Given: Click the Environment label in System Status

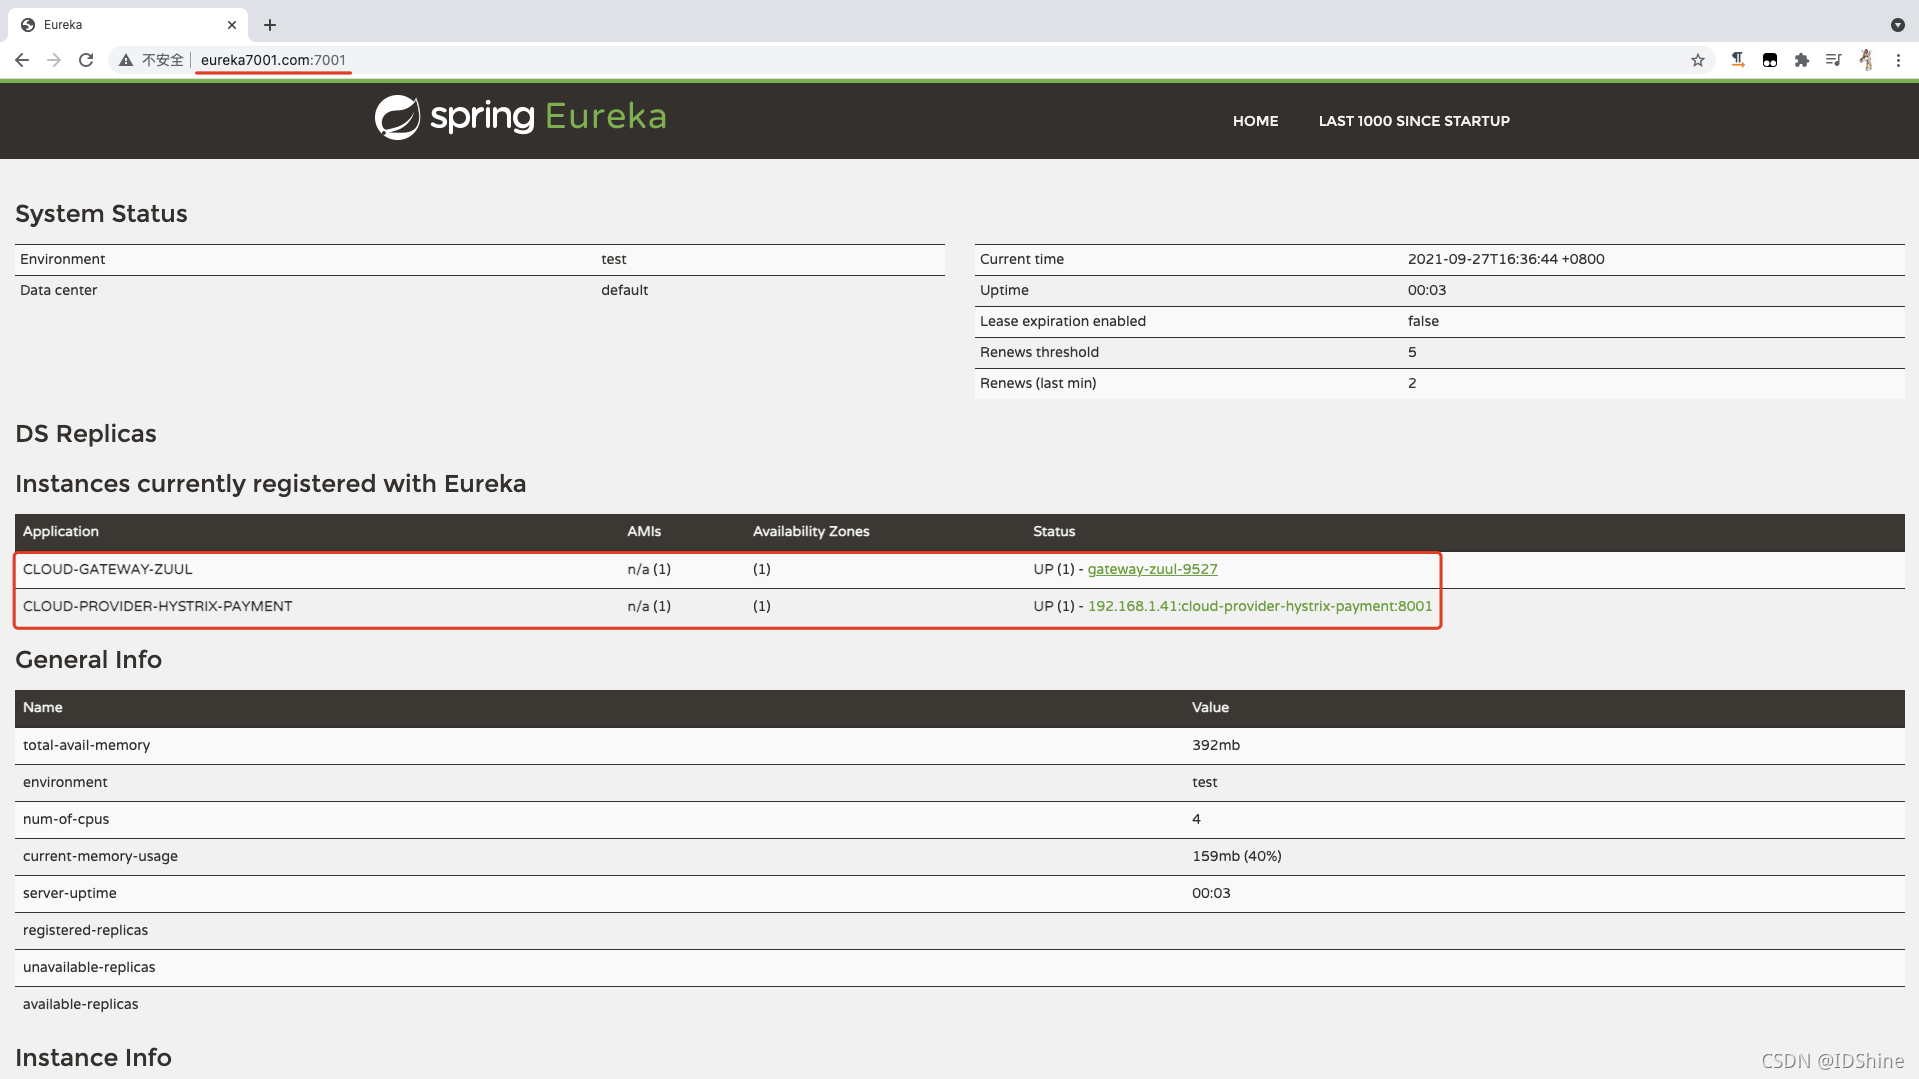Looking at the screenshot, I should click(x=62, y=259).
